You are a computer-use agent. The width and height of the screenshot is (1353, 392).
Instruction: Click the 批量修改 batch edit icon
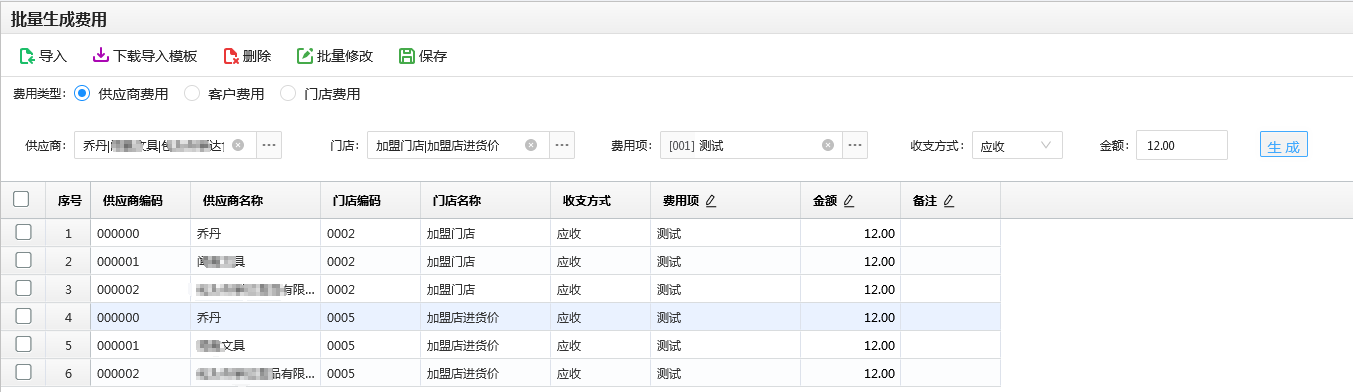(x=305, y=56)
